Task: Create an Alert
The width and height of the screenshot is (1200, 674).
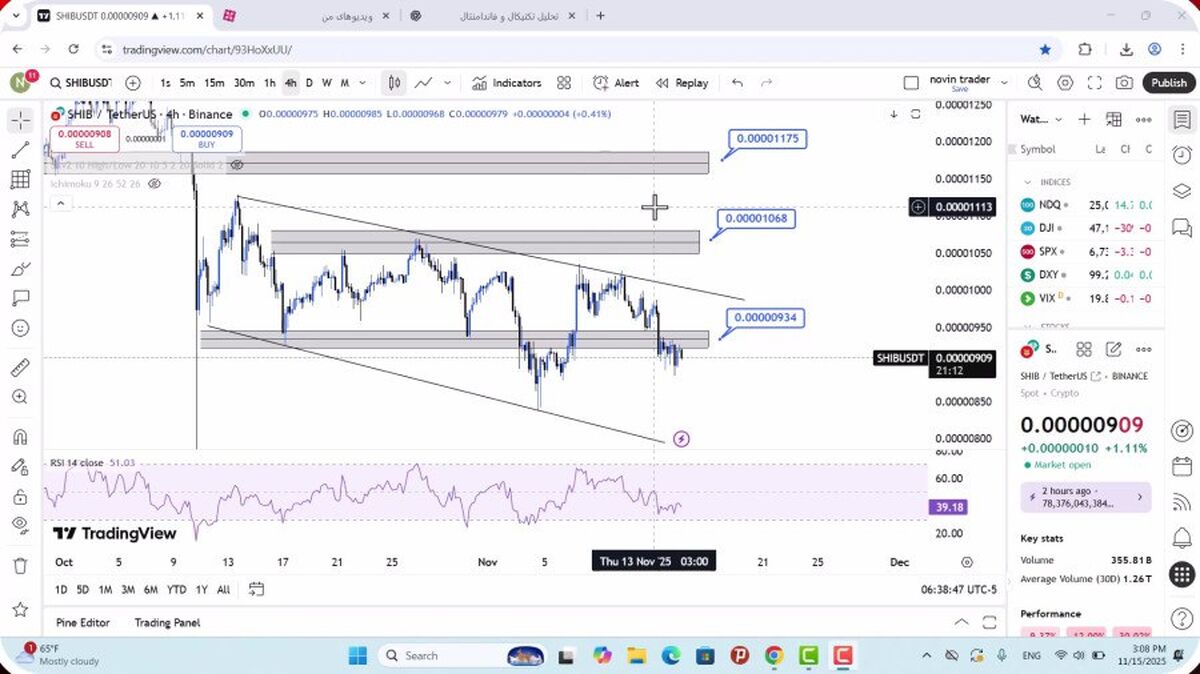Action: pos(616,83)
